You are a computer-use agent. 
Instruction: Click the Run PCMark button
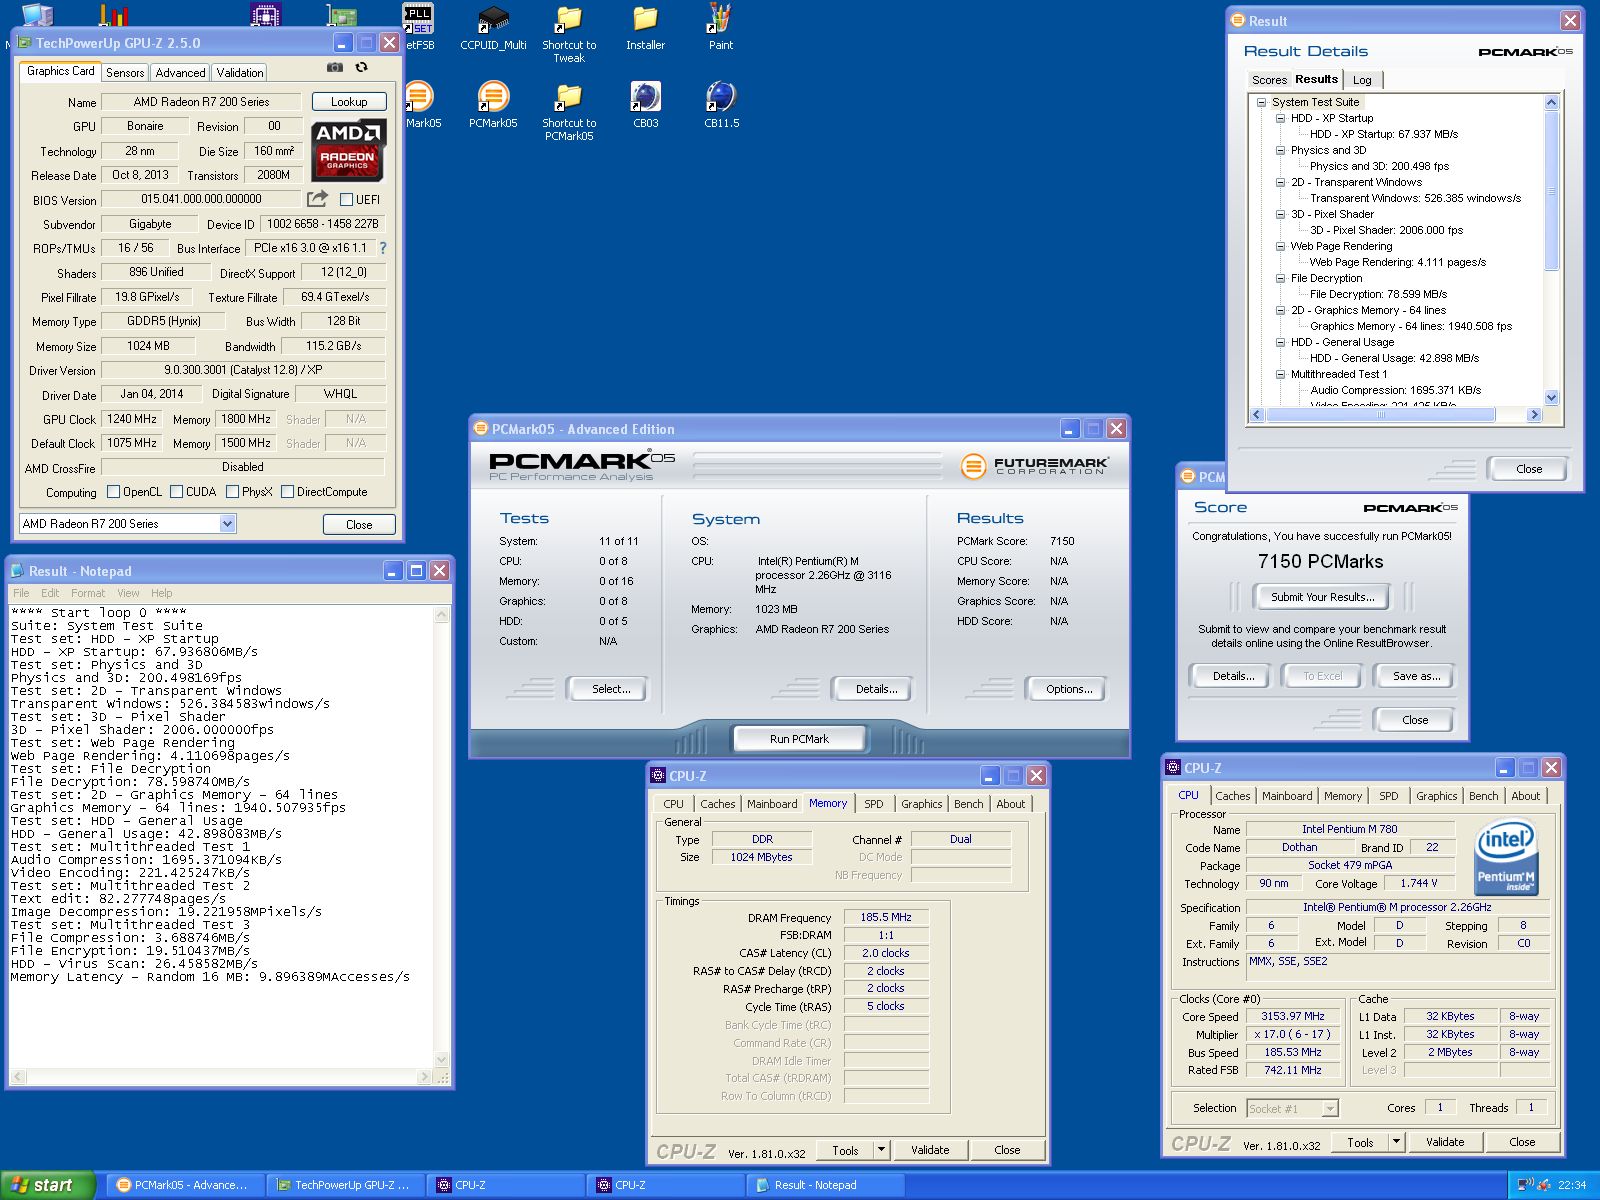[799, 739]
